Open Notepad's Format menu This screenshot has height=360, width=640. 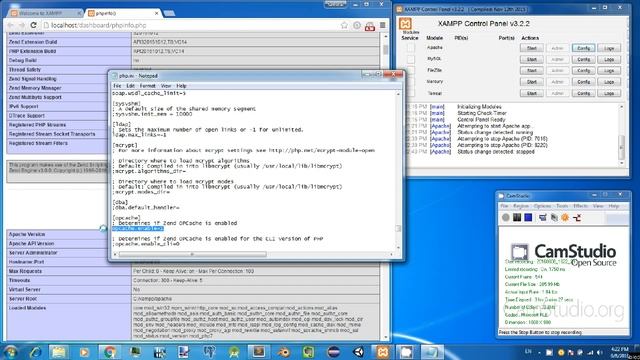147,86
